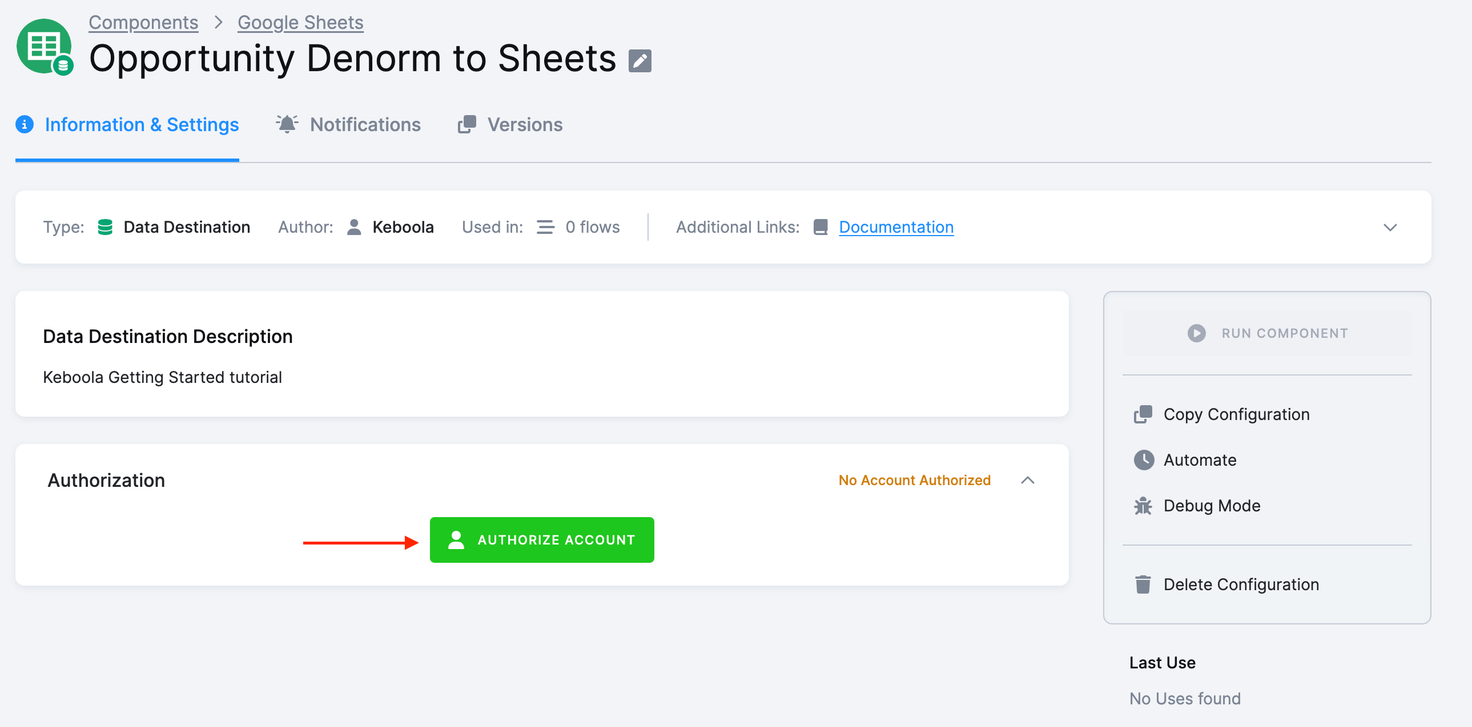Open the Notifications tab

(x=348, y=125)
